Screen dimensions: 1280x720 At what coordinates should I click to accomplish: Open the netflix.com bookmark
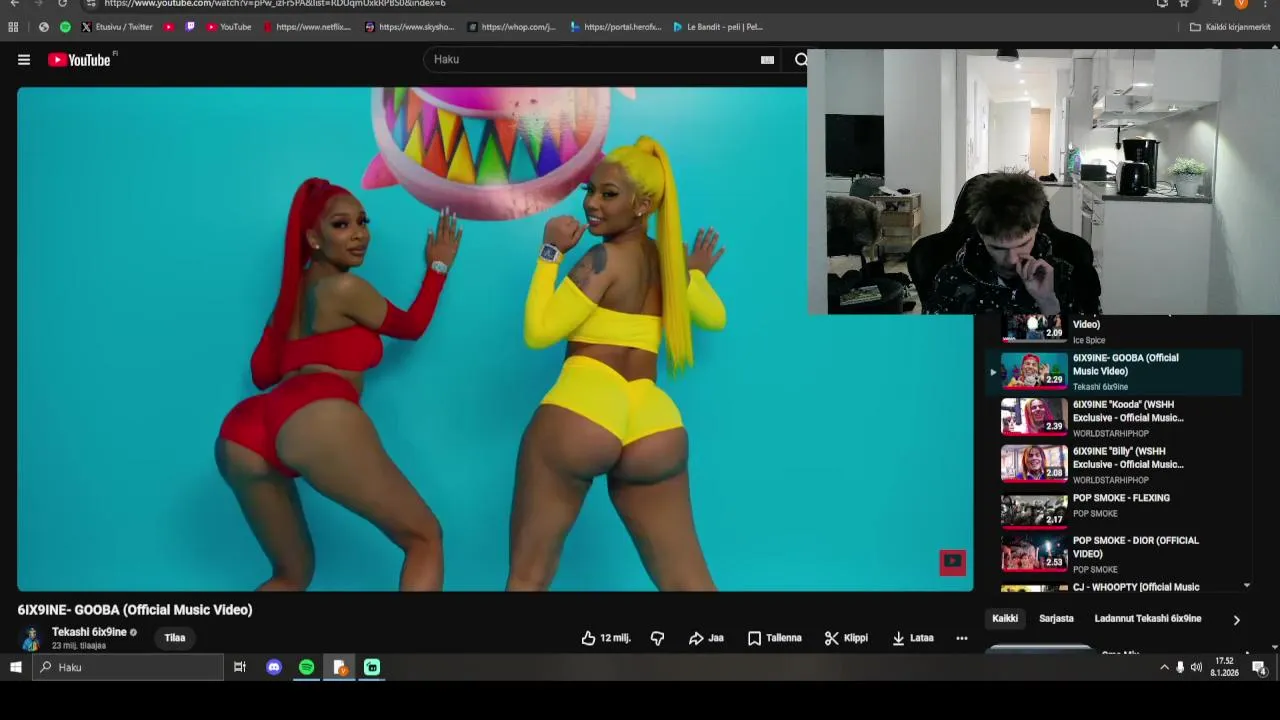click(307, 27)
